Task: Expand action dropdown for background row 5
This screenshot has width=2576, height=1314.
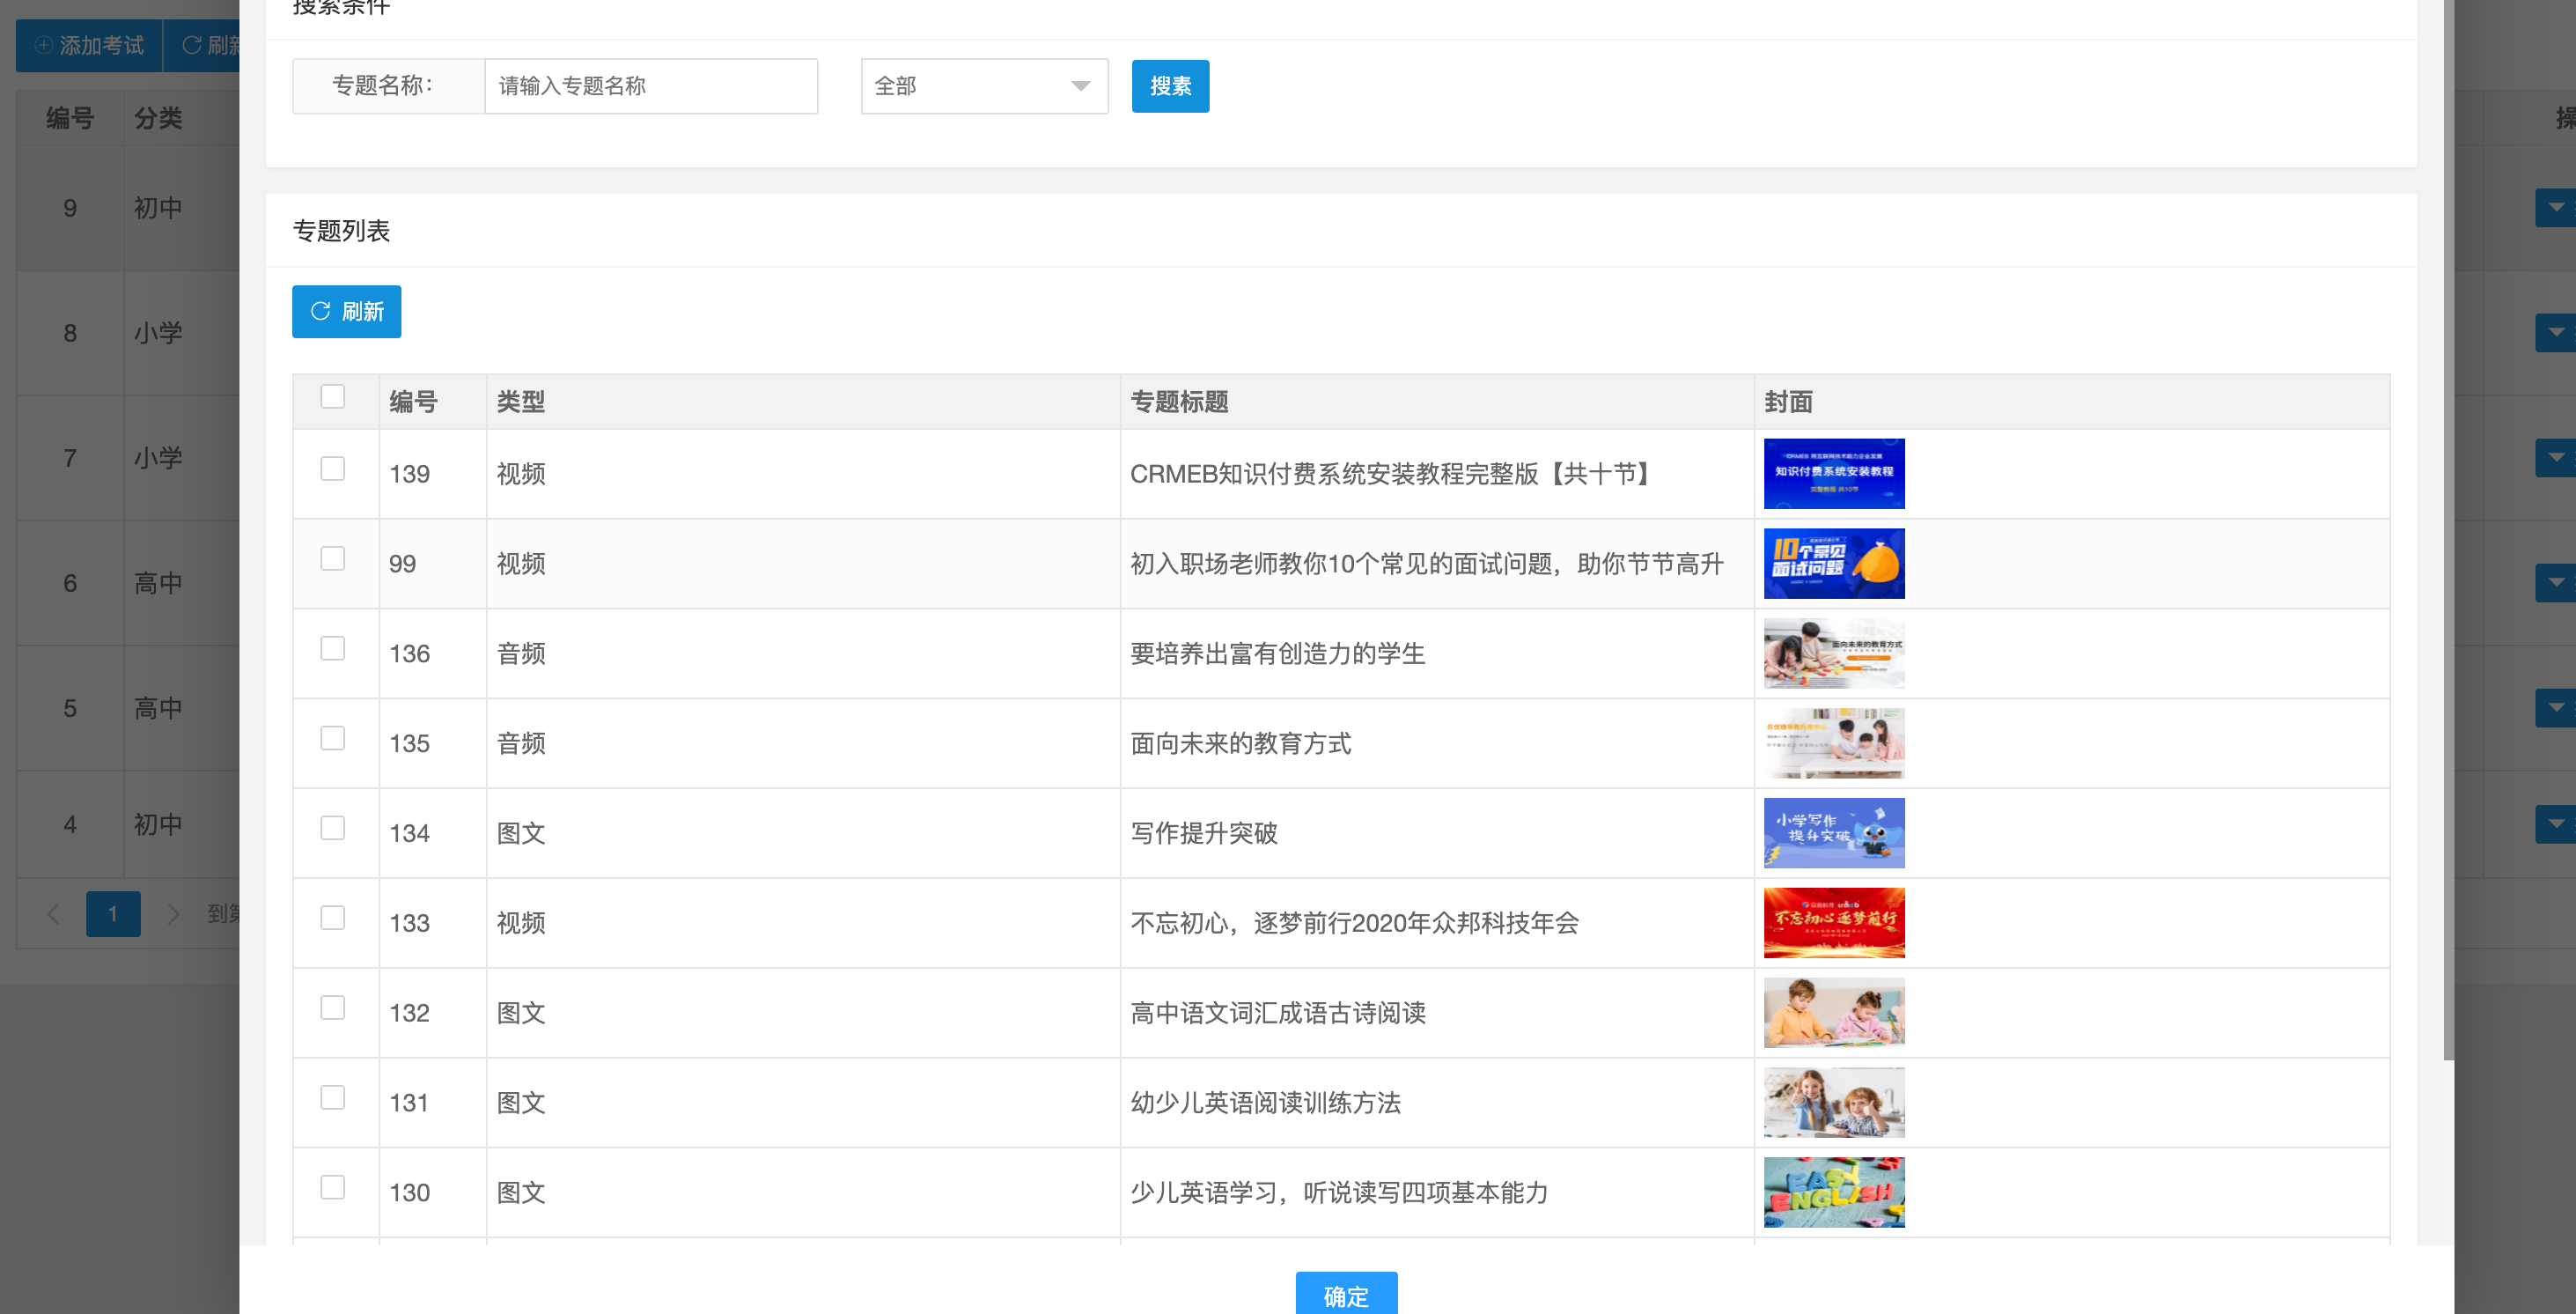Action: pyautogui.click(x=2555, y=708)
